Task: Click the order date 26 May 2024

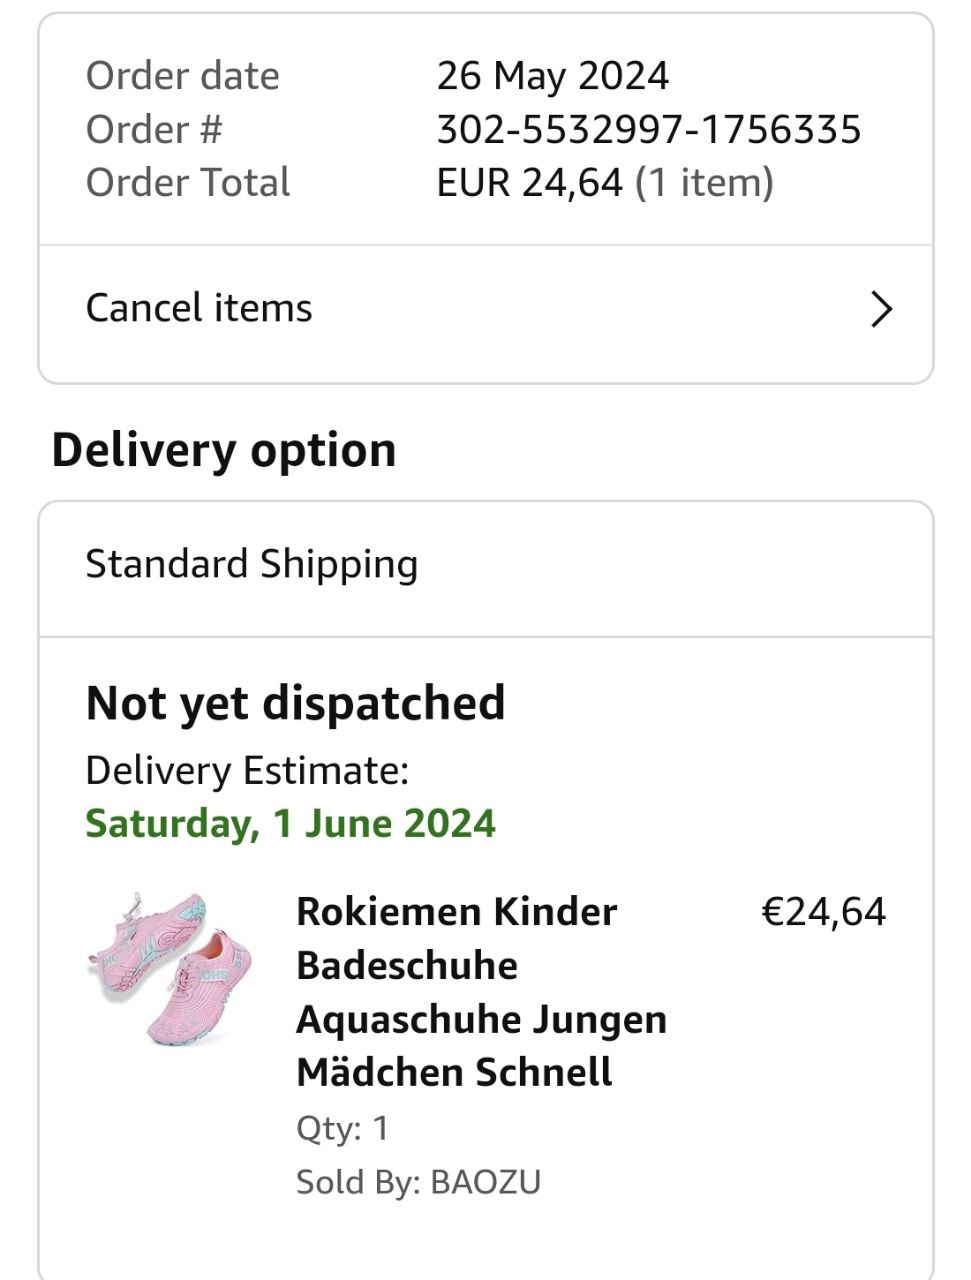Action: [552, 76]
